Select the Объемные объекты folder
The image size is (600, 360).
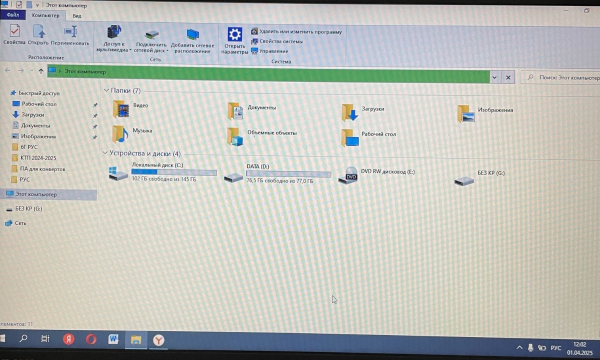262,136
